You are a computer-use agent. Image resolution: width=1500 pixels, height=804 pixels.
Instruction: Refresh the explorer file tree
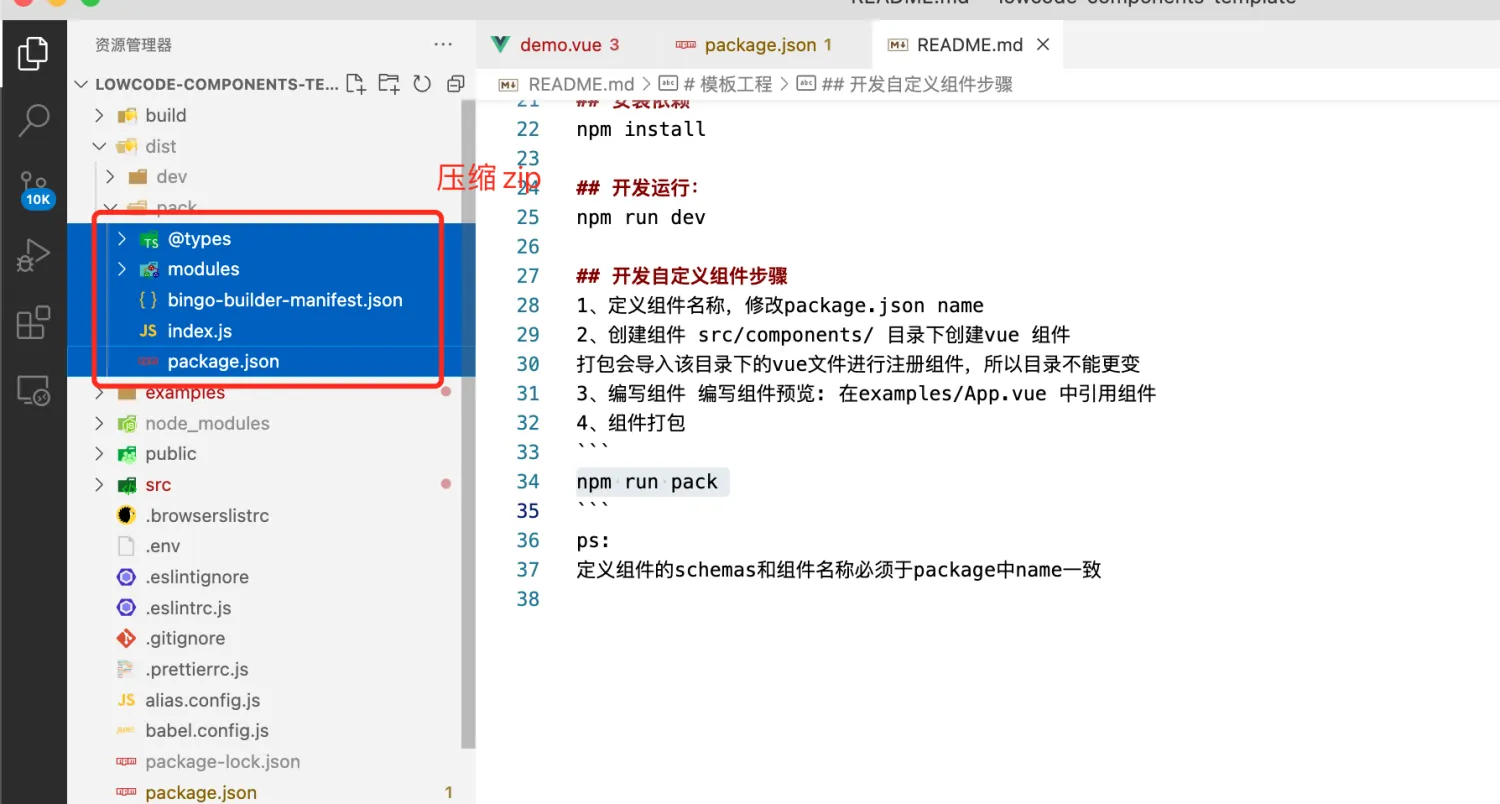pyautogui.click(x=422, y=84)
